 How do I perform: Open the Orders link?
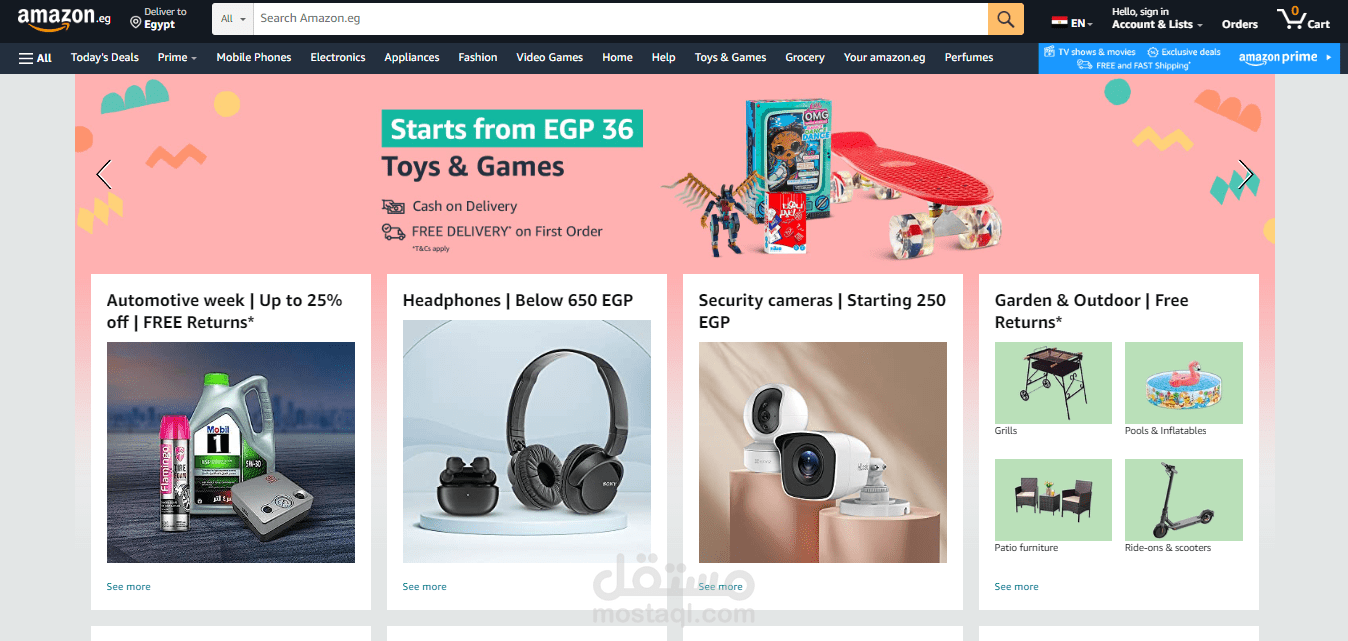(x=1240, y=24)
